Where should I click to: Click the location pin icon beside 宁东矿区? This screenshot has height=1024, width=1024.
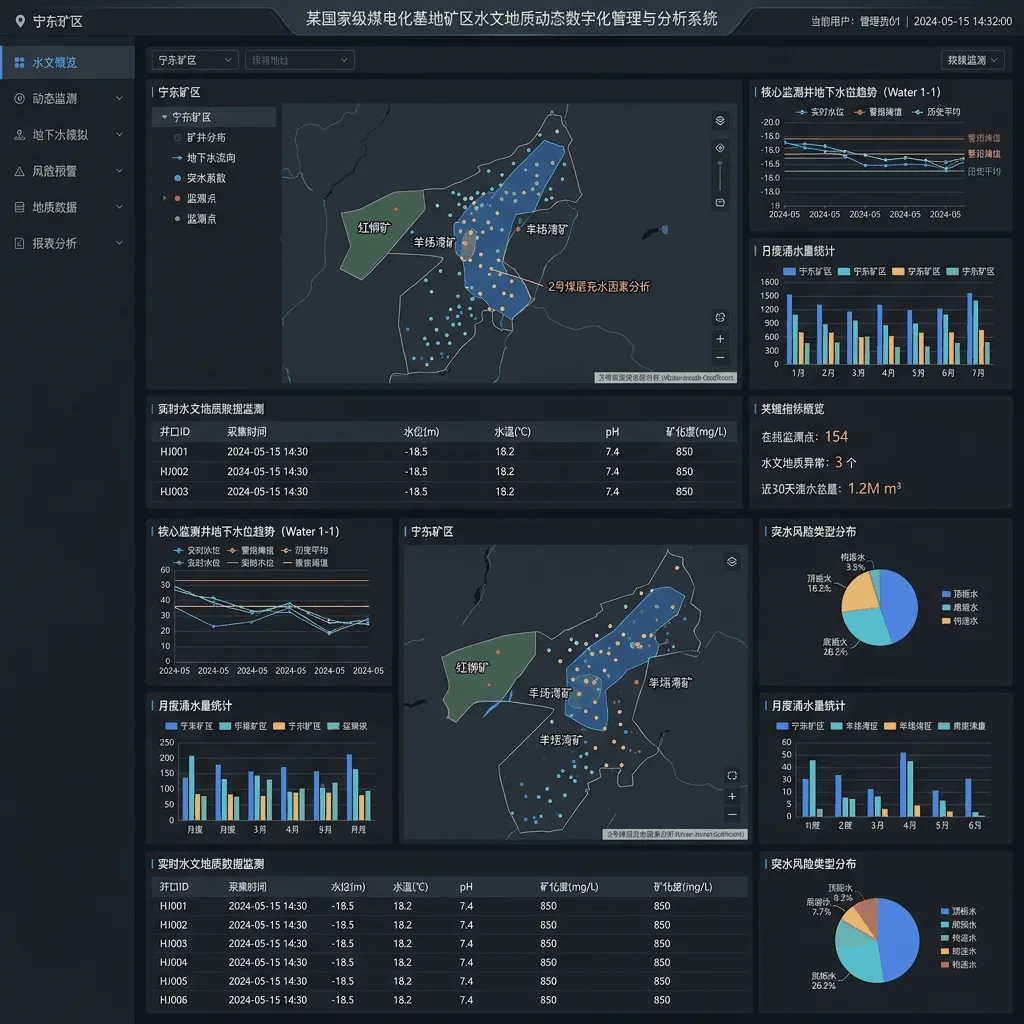click(x=20, y=22)
